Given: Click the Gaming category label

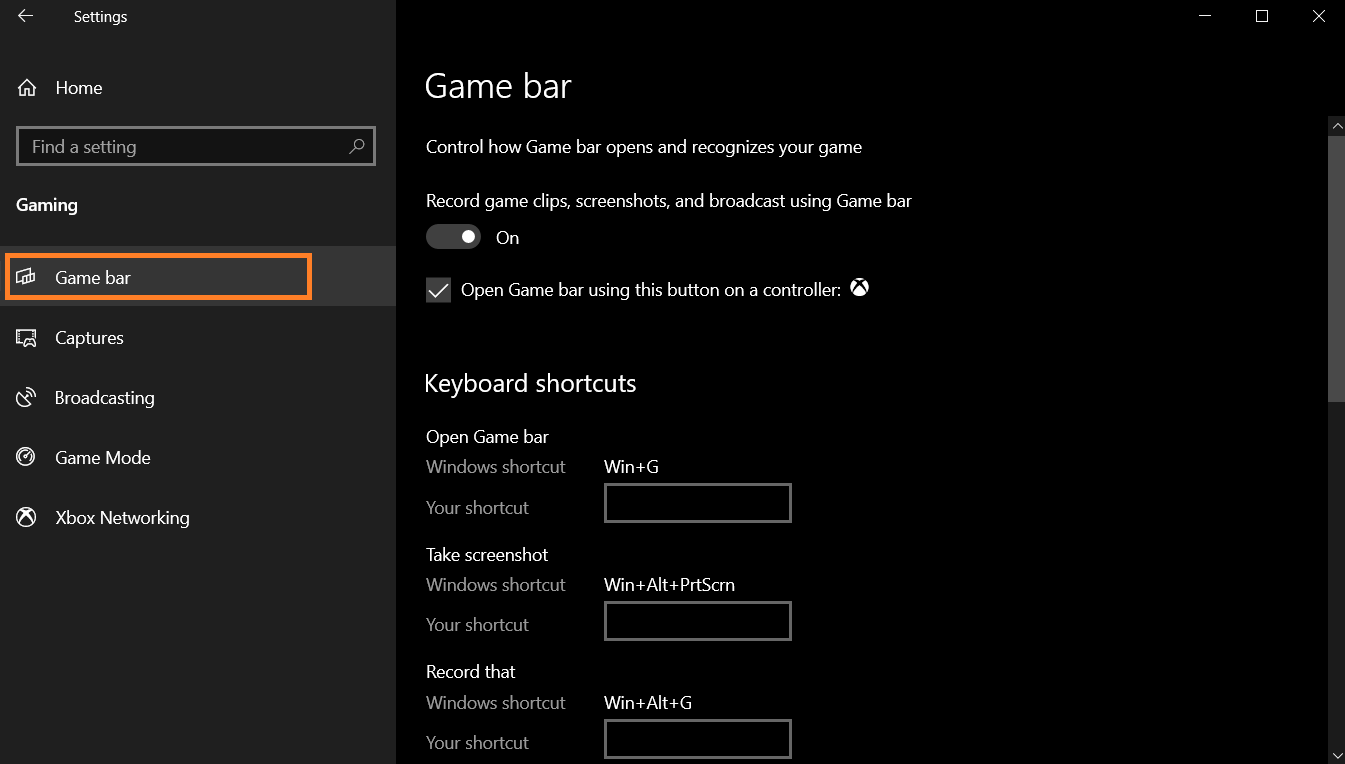Looking at the screenshot, I should [x=47, y=205].
